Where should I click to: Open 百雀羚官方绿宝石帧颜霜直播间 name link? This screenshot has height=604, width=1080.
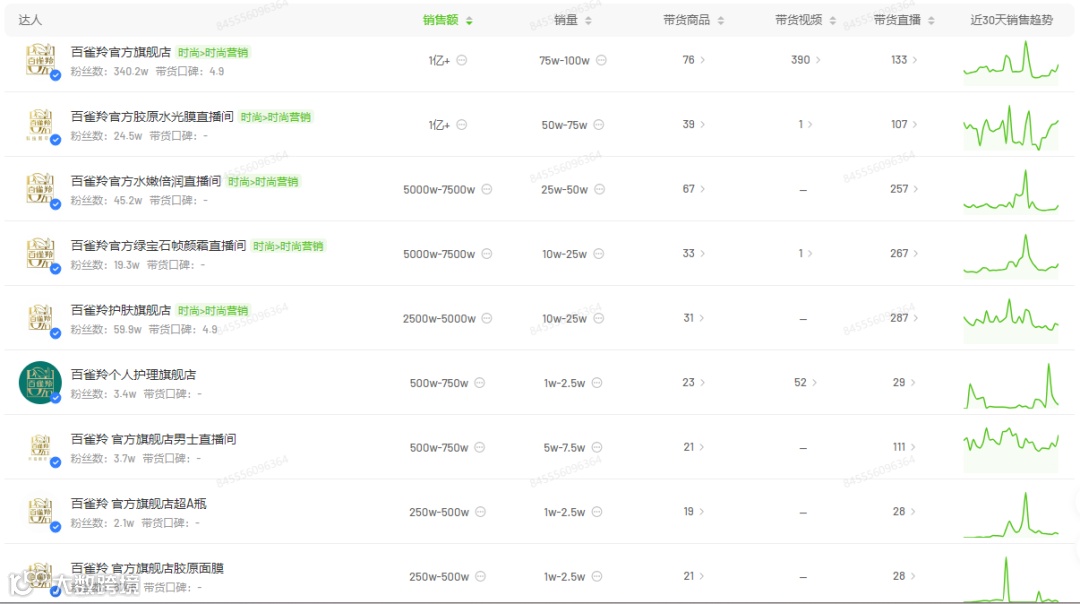(x=158, y=245)
